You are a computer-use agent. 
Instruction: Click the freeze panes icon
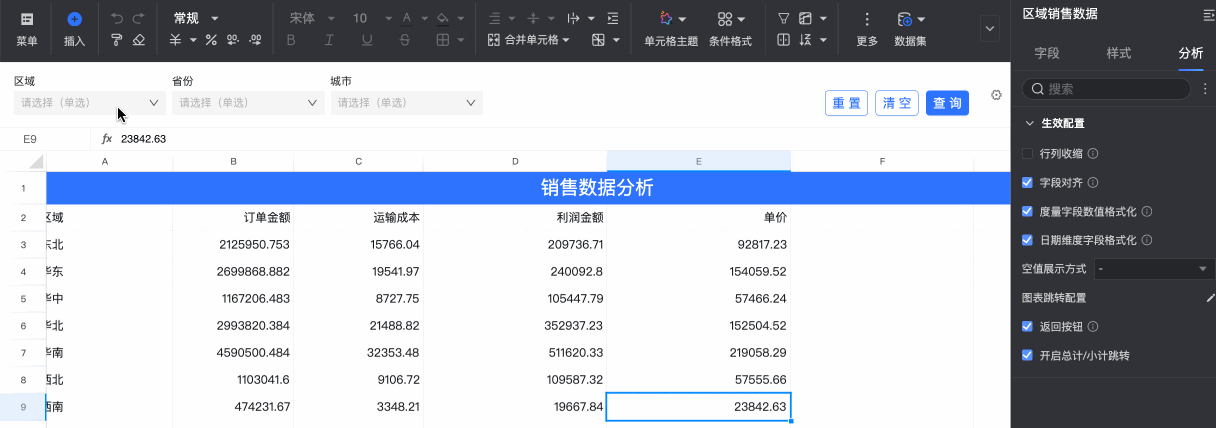click(x=805, y=19)
